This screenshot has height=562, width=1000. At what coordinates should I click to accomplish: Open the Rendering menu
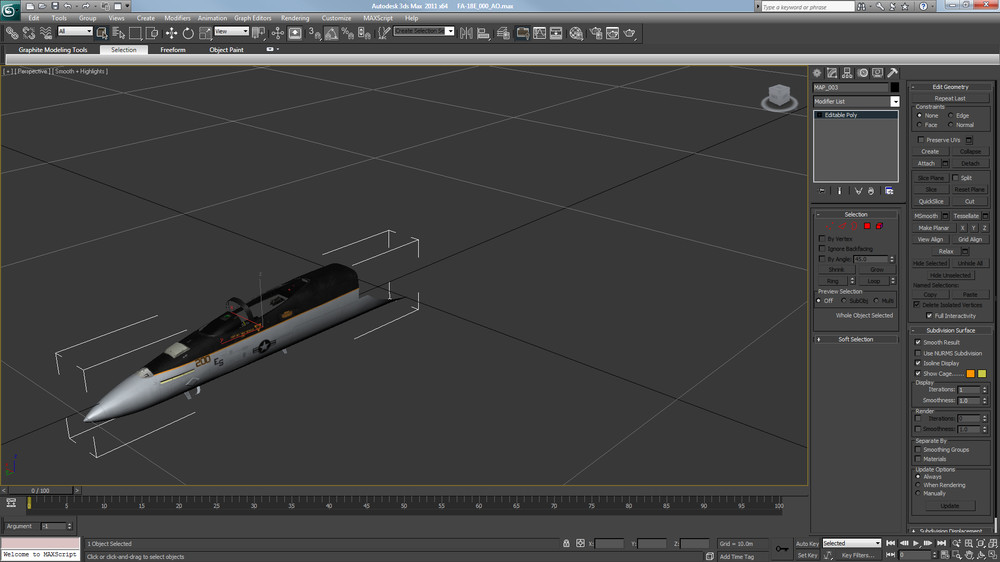[x=295, y=18]
